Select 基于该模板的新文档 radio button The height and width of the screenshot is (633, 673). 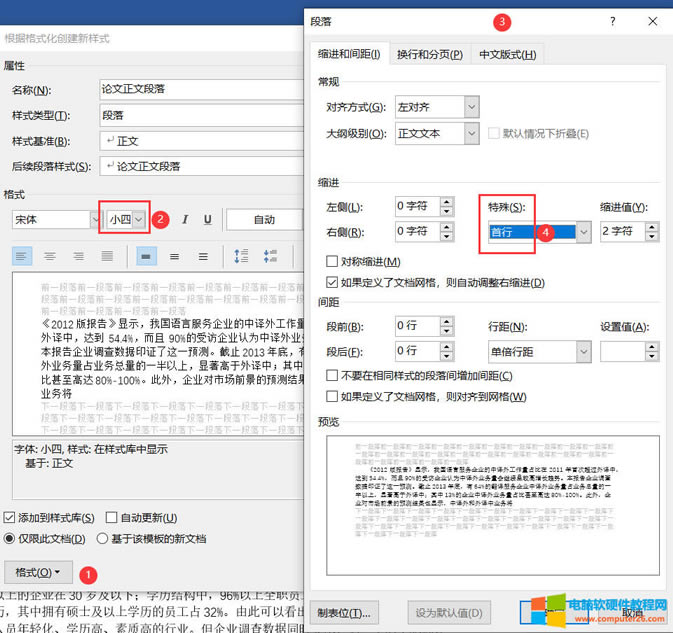pos(102,538)
